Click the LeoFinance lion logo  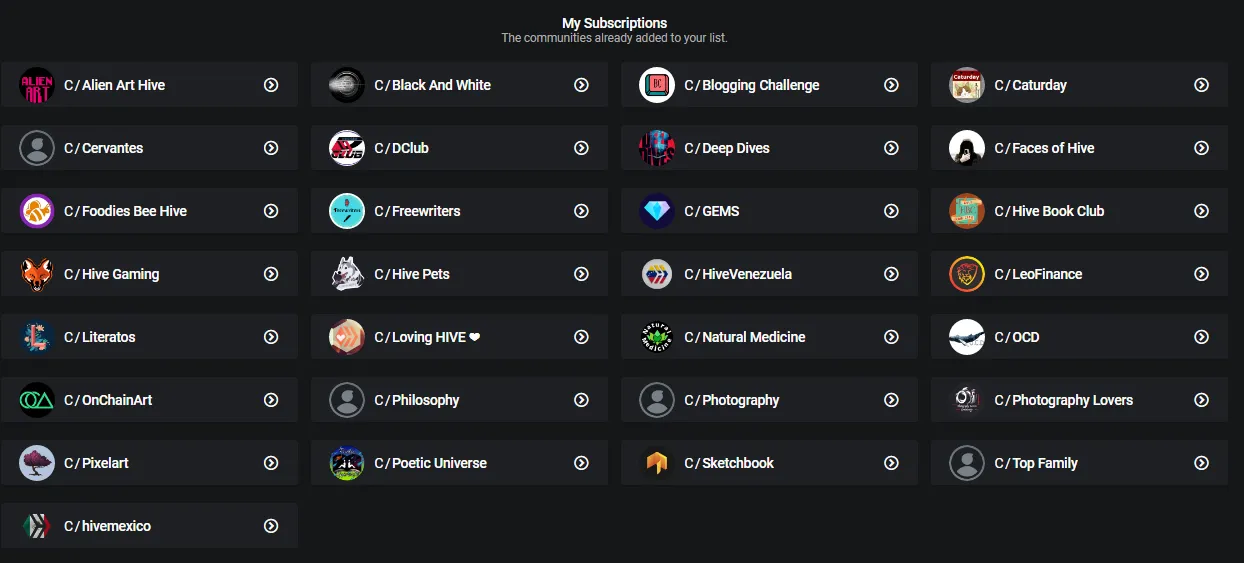(967, 274)
